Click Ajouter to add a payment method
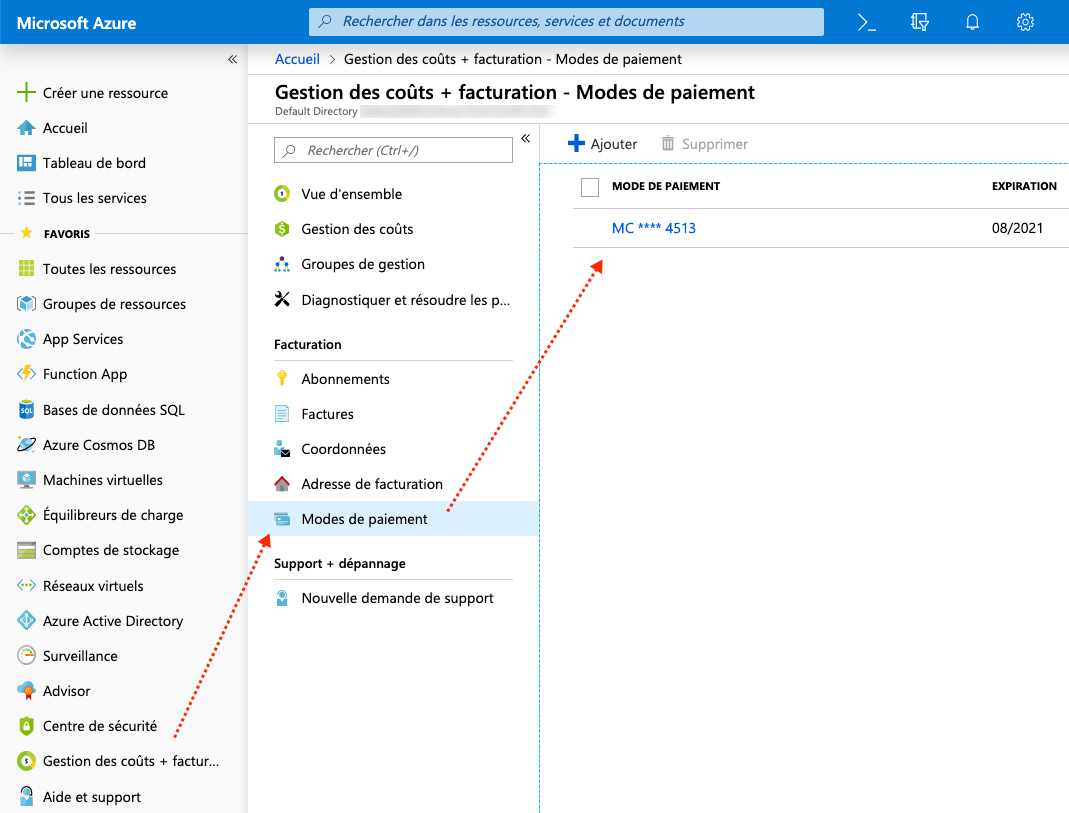 pyautogui.click(x=603, y=144)
